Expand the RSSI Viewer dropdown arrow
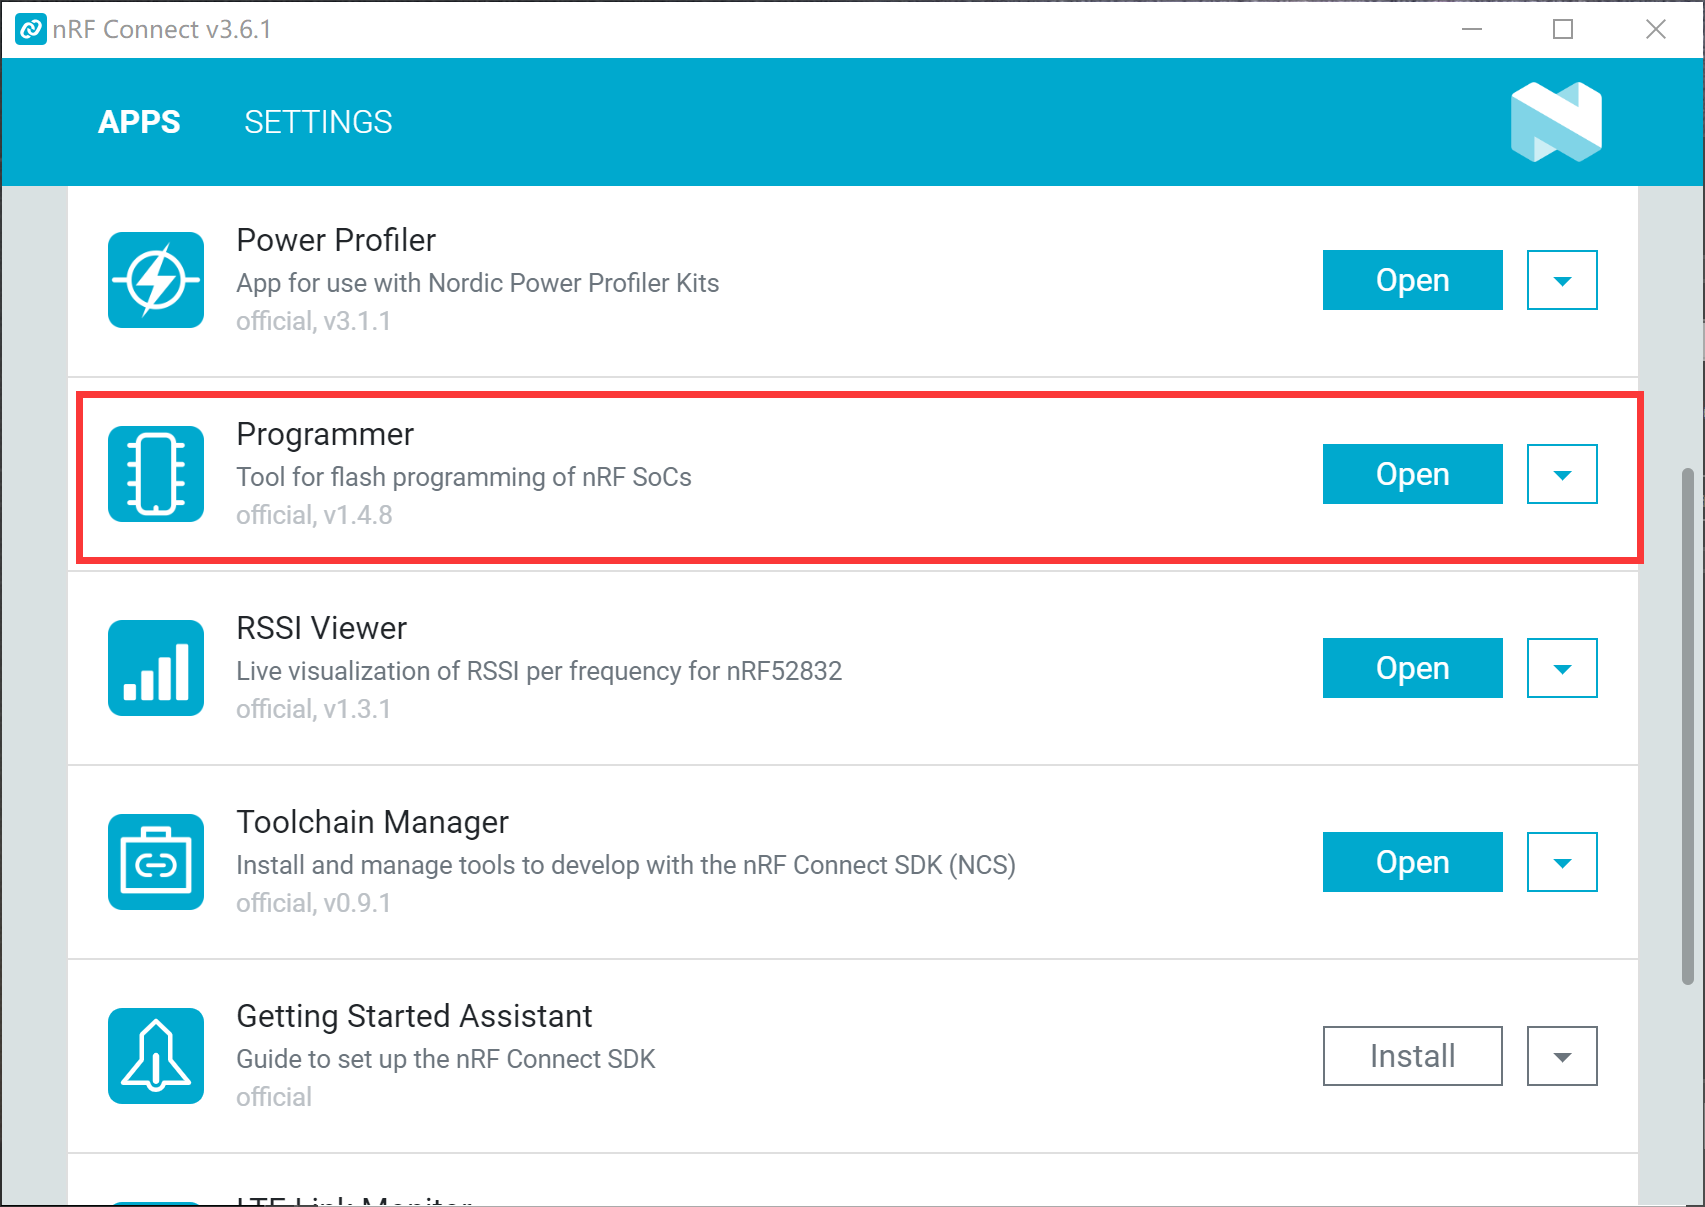 point(1562,668)
